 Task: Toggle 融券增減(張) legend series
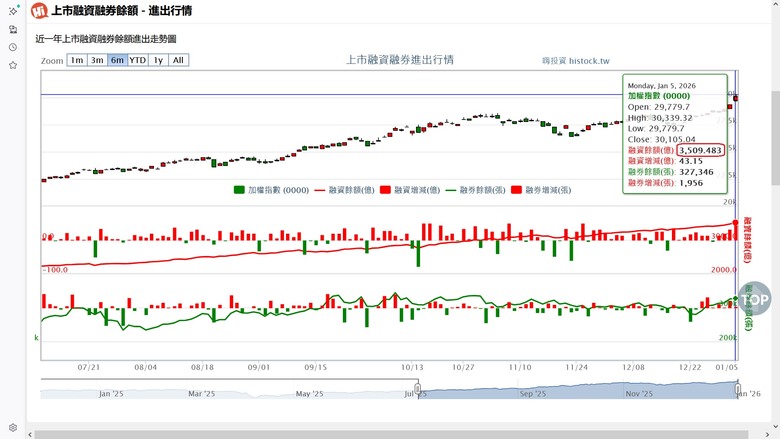[x=541, y=190]
